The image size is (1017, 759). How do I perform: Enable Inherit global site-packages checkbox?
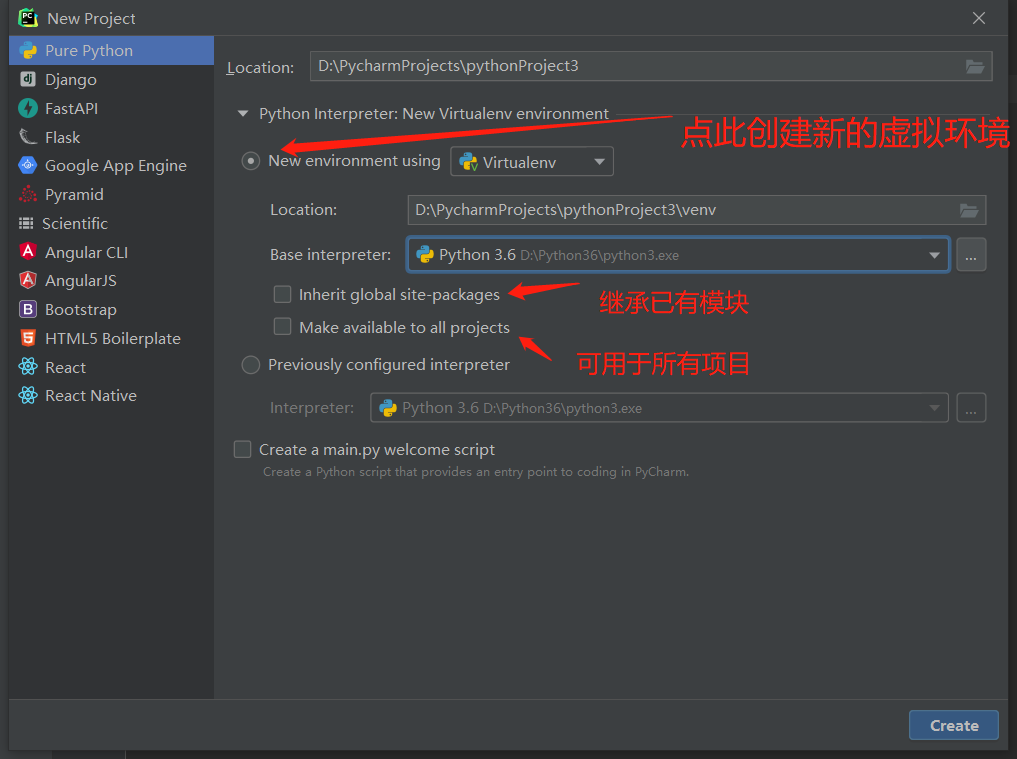pyautogui.click(x=282, y=295)
